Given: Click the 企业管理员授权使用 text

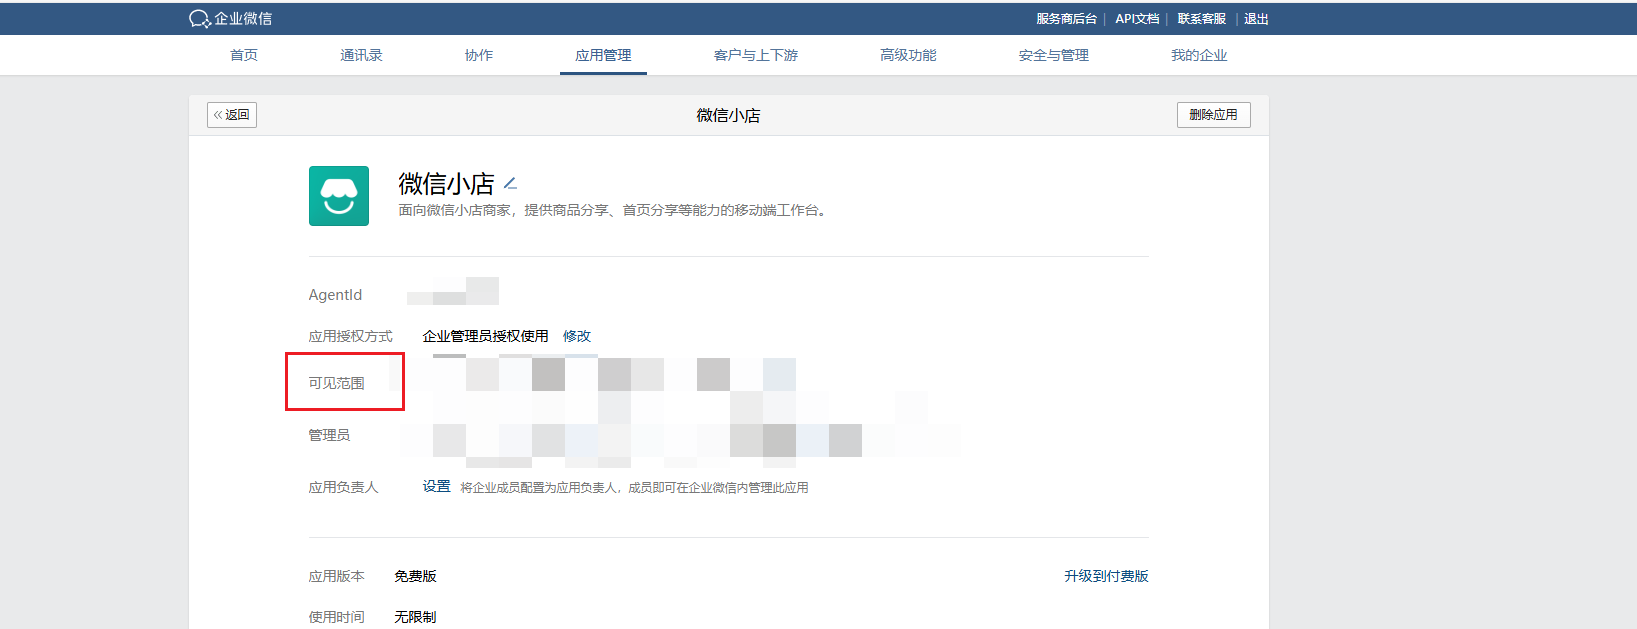Looking at the screenshot, I should point(485,336).
